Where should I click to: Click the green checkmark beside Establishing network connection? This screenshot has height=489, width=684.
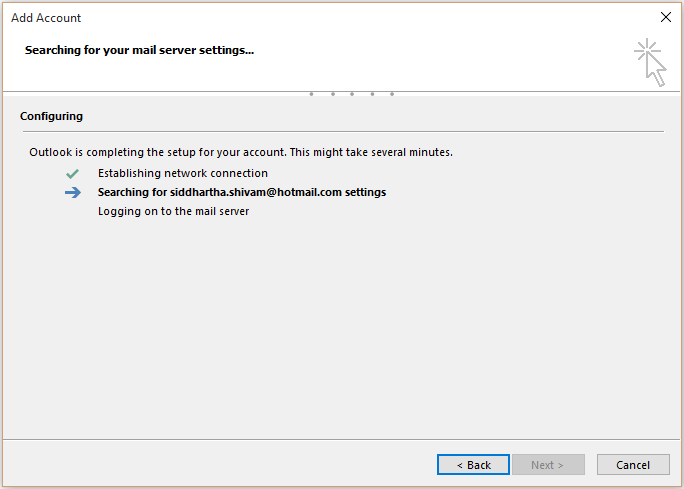72,174
